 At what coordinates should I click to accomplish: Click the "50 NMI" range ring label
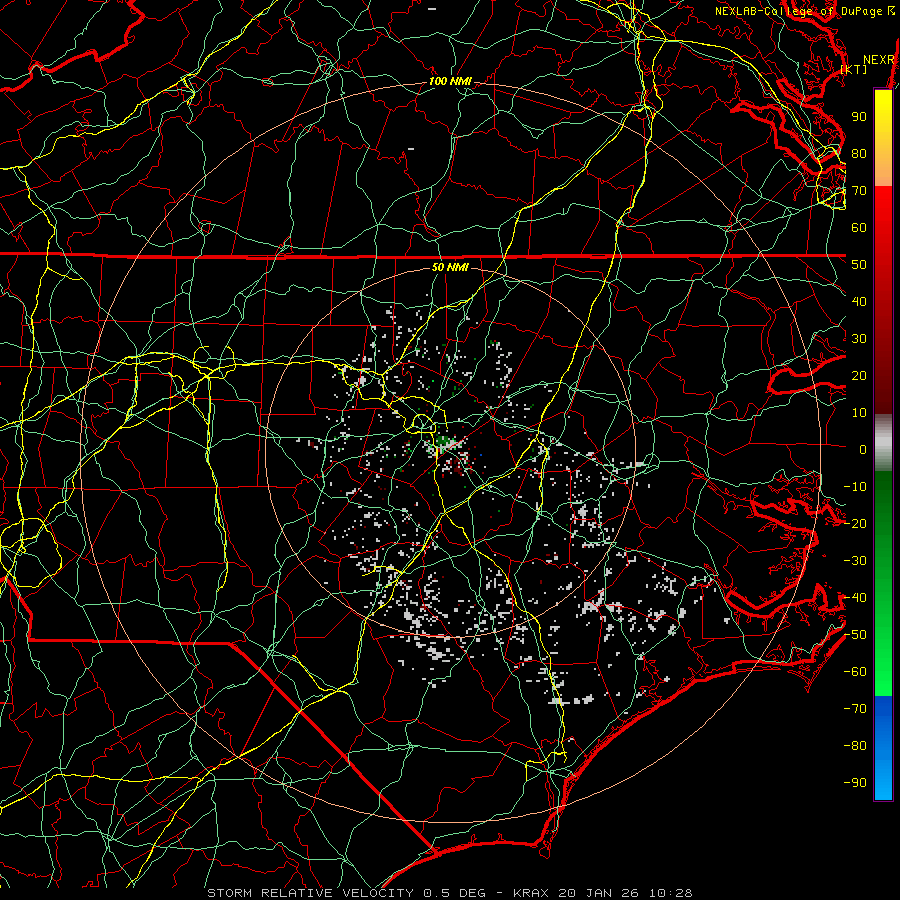click(450, 267)
